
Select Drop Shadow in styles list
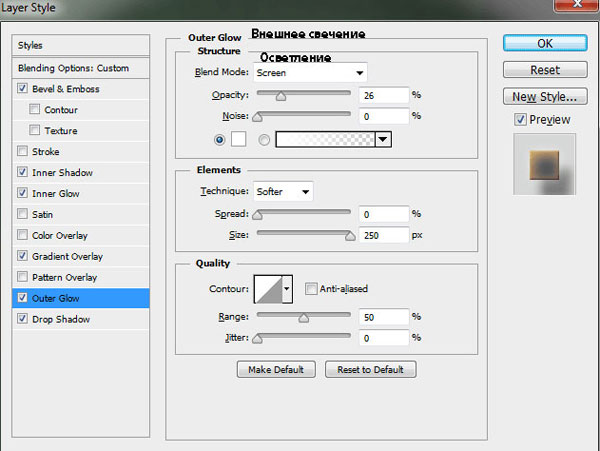point(61,319)
